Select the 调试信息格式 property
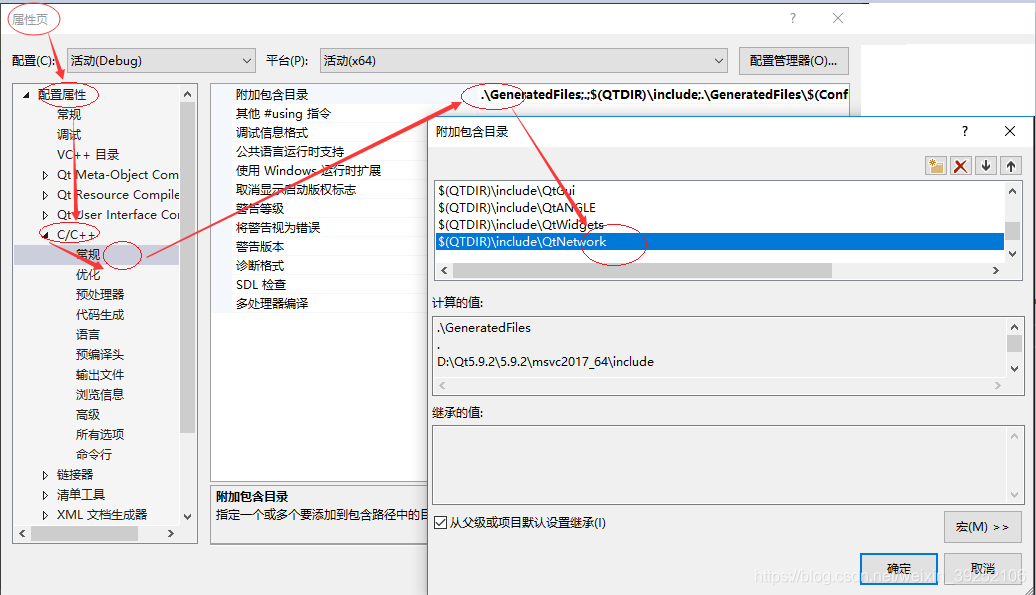The height and width of the screenshot is (595, 1036). point(272,133)
